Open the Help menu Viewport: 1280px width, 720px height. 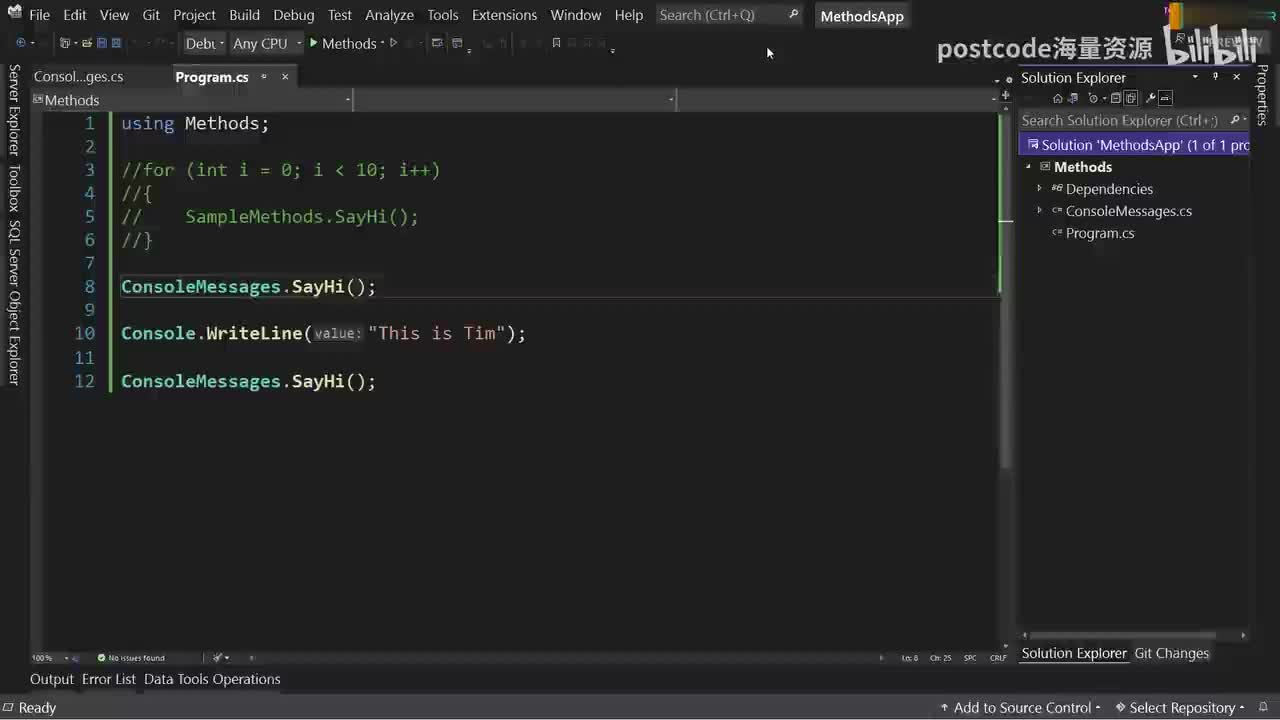pyautogui.click(x=629, y=15)
